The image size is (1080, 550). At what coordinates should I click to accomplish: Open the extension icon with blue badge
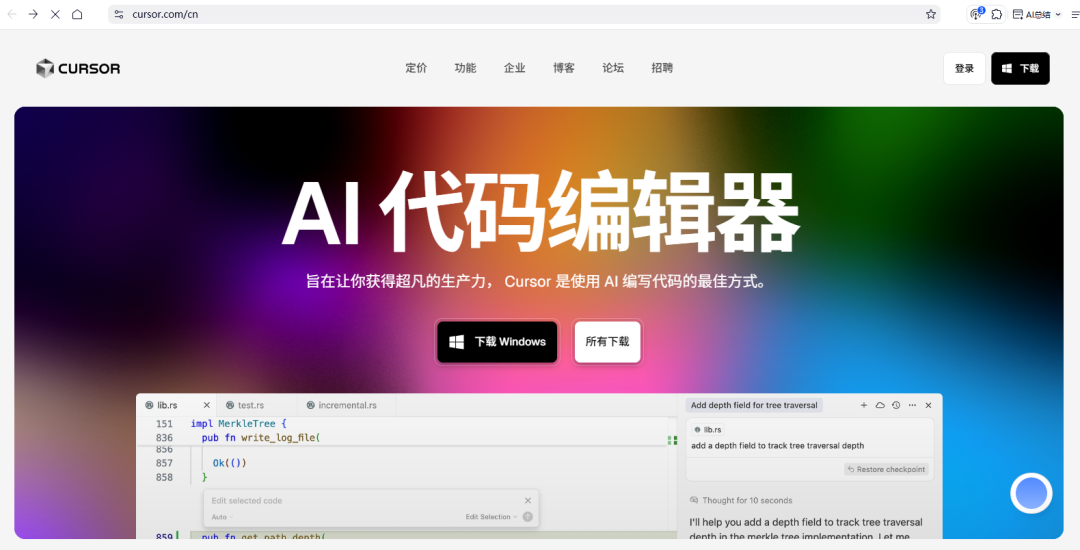(x=976, y=14)
